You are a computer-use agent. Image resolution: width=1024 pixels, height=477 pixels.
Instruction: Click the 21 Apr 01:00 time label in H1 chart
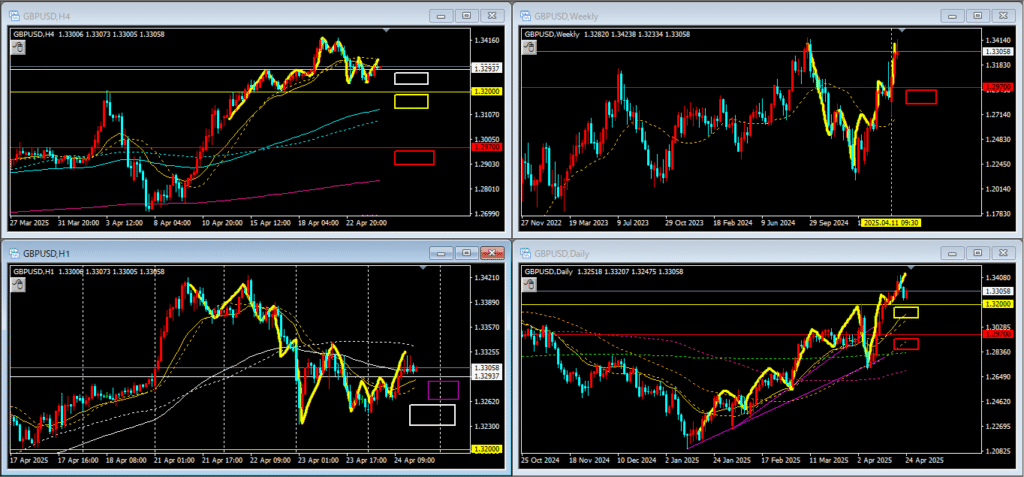[174, 460]
